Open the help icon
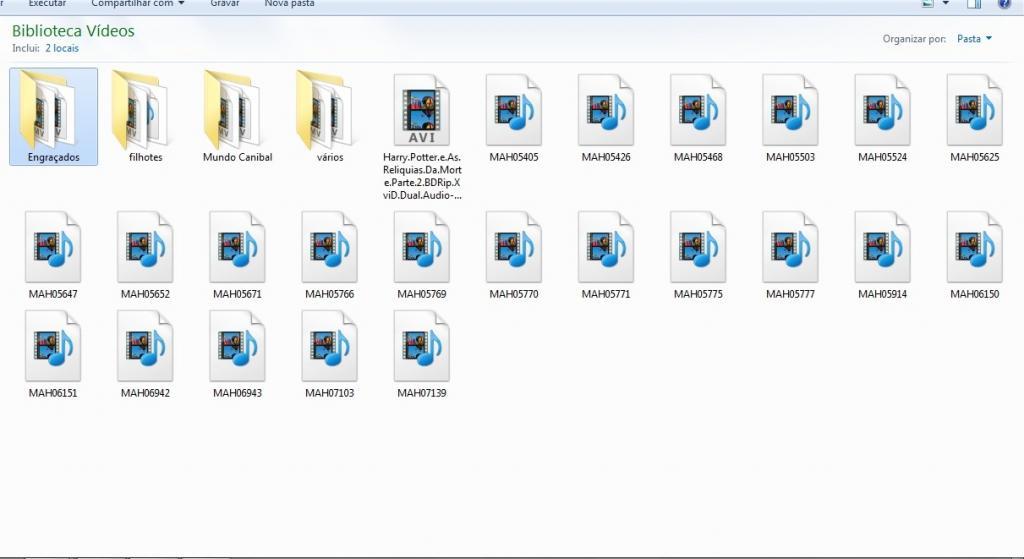 click(x=1004, y=4)
